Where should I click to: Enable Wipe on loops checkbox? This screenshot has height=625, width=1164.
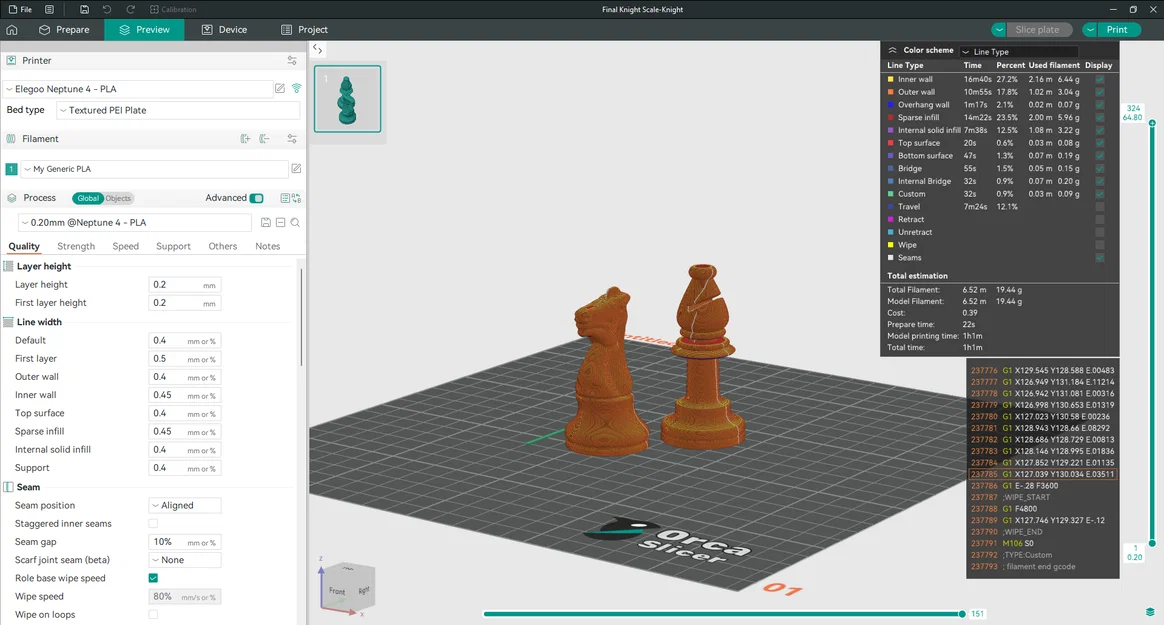[153, 615]
